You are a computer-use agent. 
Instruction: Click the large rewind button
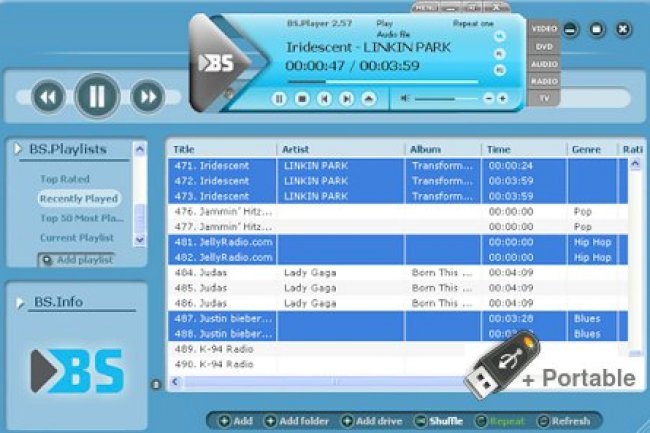coord(48,97)
